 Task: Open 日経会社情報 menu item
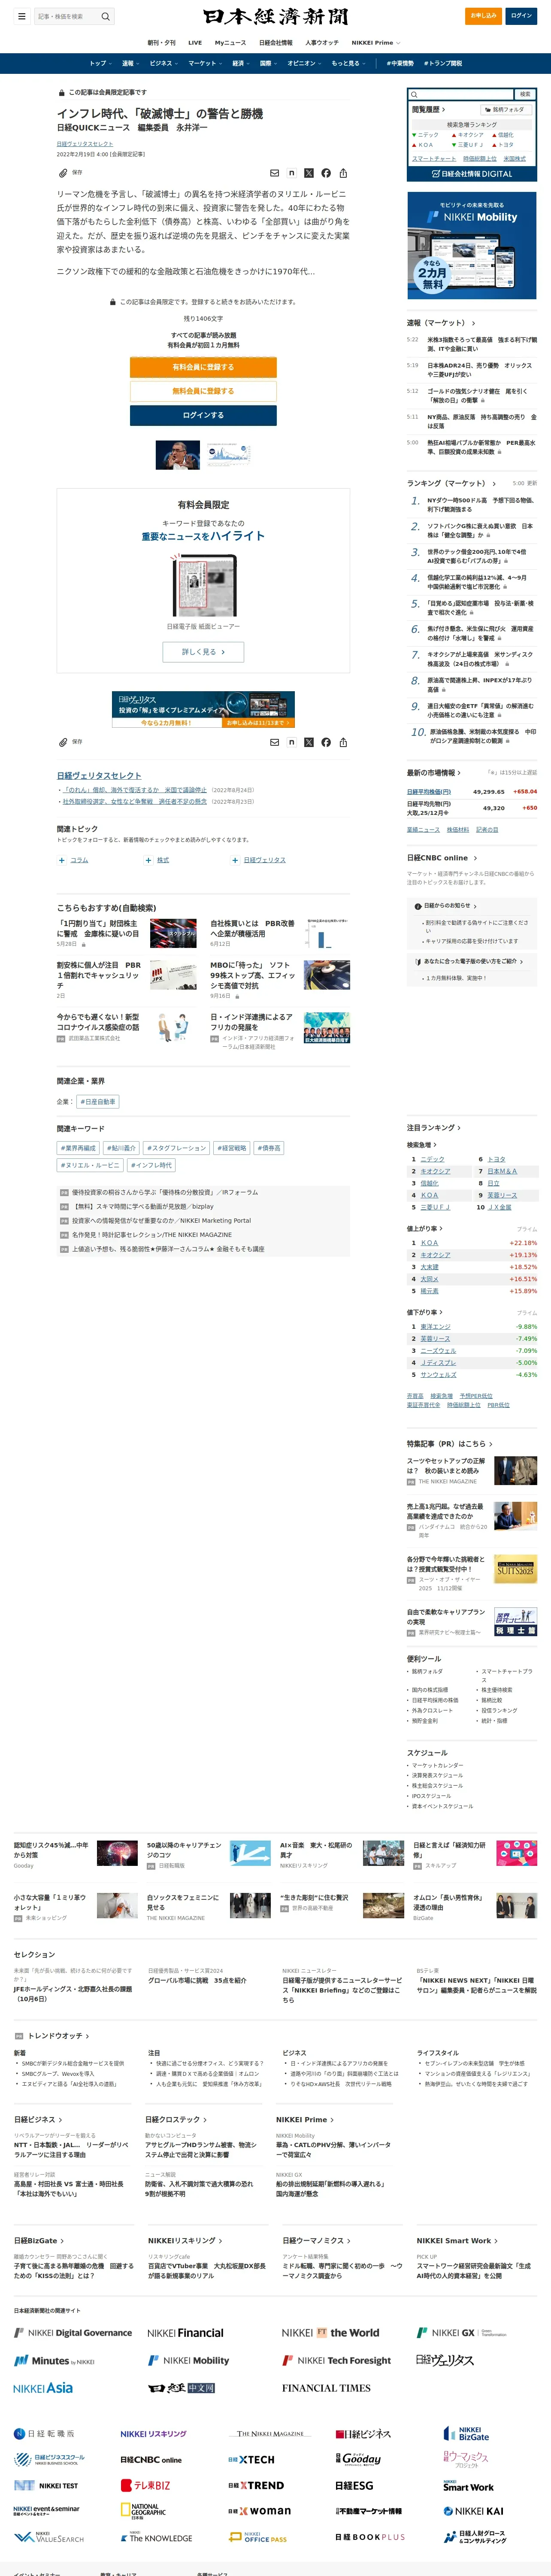[x=276, y=43]
